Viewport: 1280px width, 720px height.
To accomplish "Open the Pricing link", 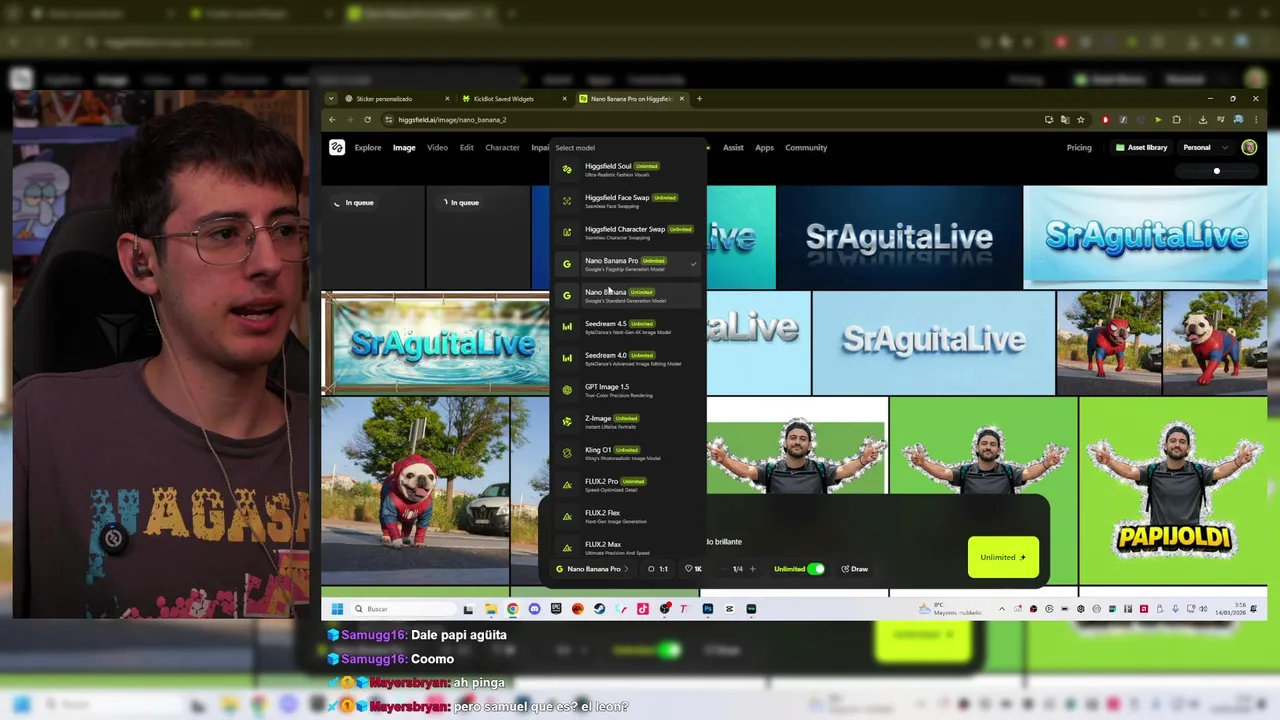I will pos(1079,147).
